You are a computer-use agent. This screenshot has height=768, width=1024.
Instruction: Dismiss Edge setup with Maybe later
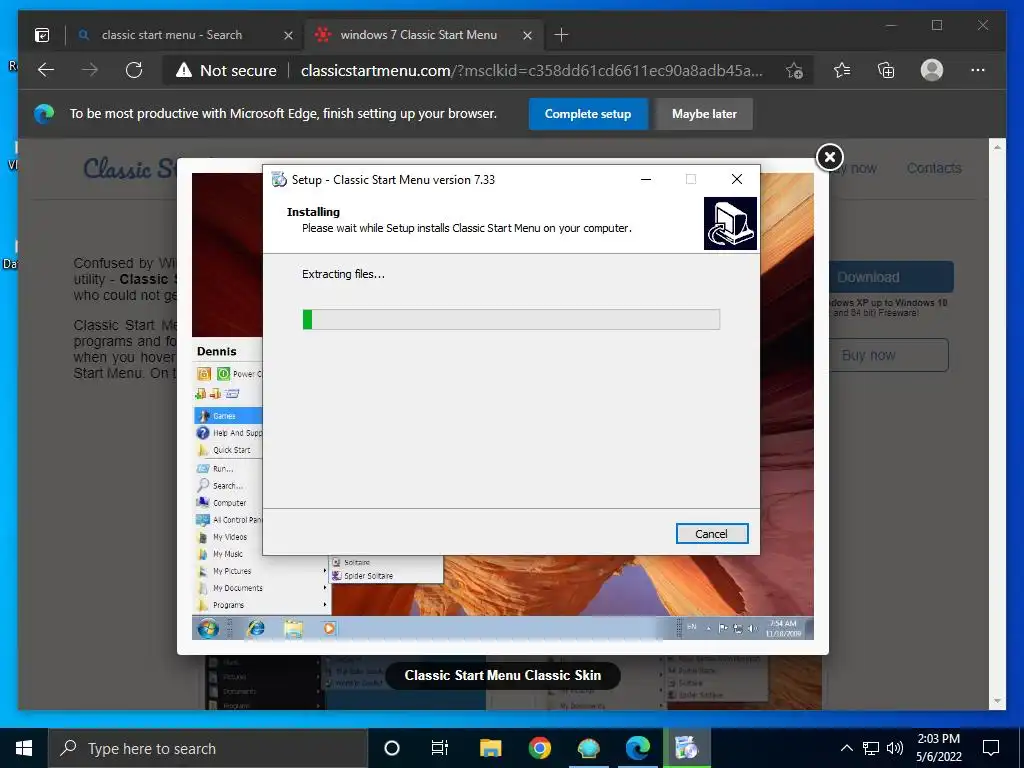click(704, 114)
